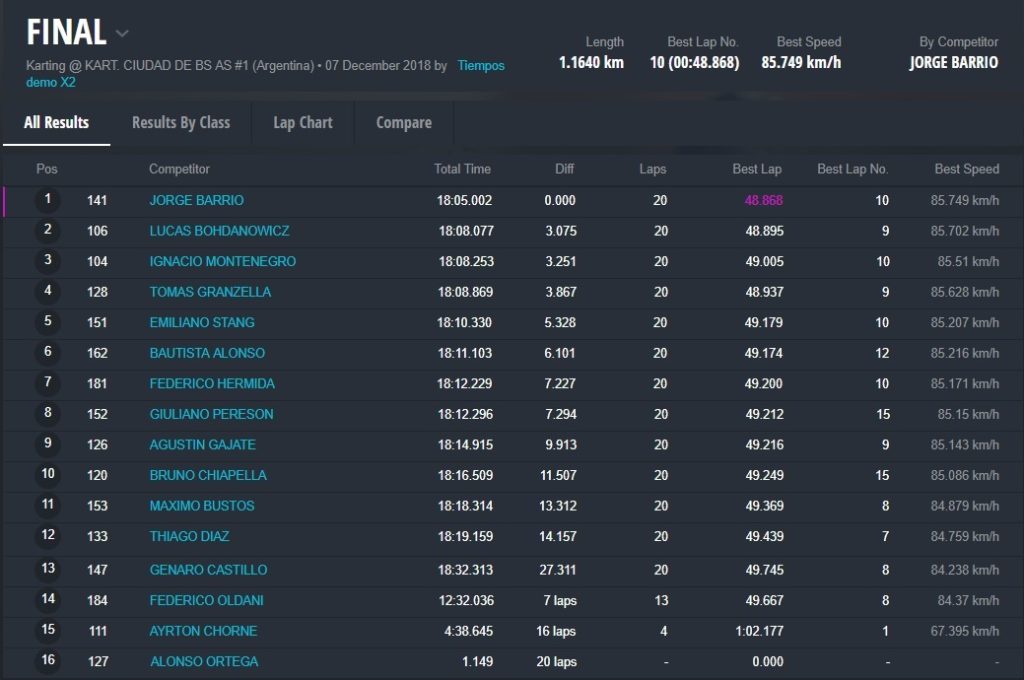Open FEDERICO OLDANI competitor details
The height and width of the screenshot is (680, 1024).
coord(206,601)
